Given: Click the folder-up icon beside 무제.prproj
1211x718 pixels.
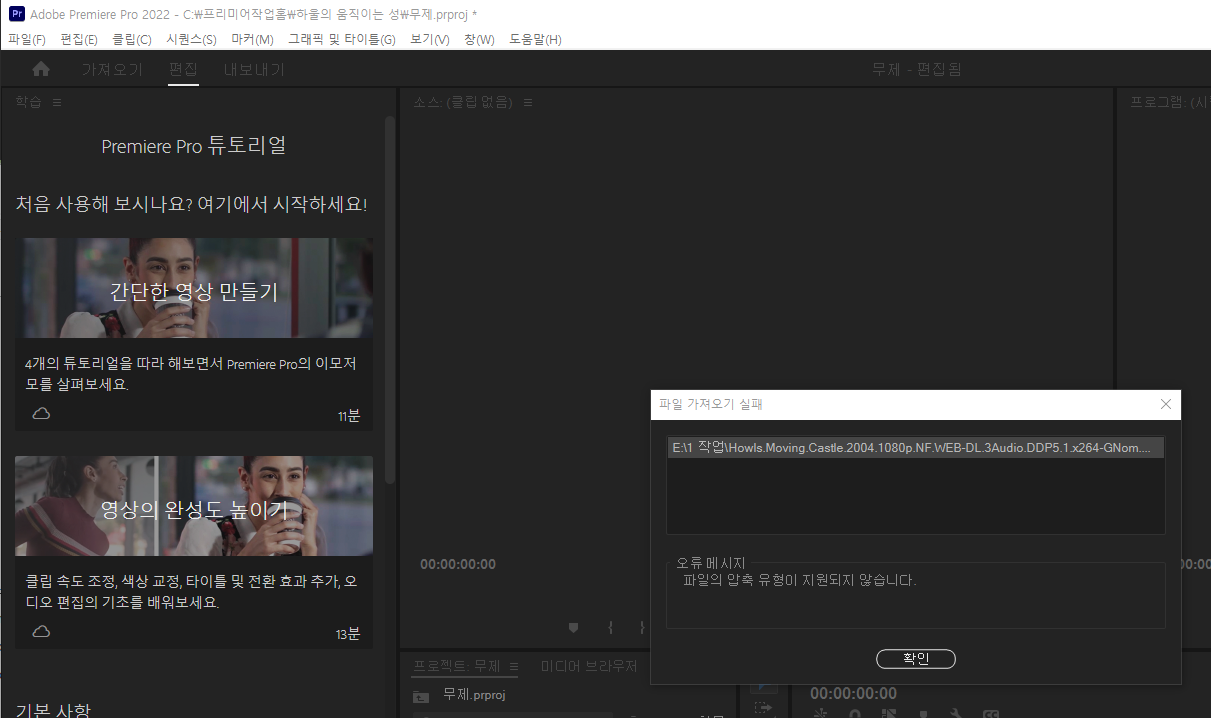Looking at the screenshot, I should (x=422, y=695).
